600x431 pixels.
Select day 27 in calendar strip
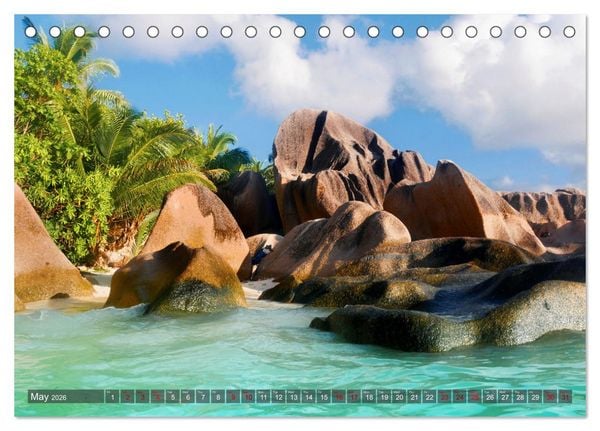pos(505,397)
